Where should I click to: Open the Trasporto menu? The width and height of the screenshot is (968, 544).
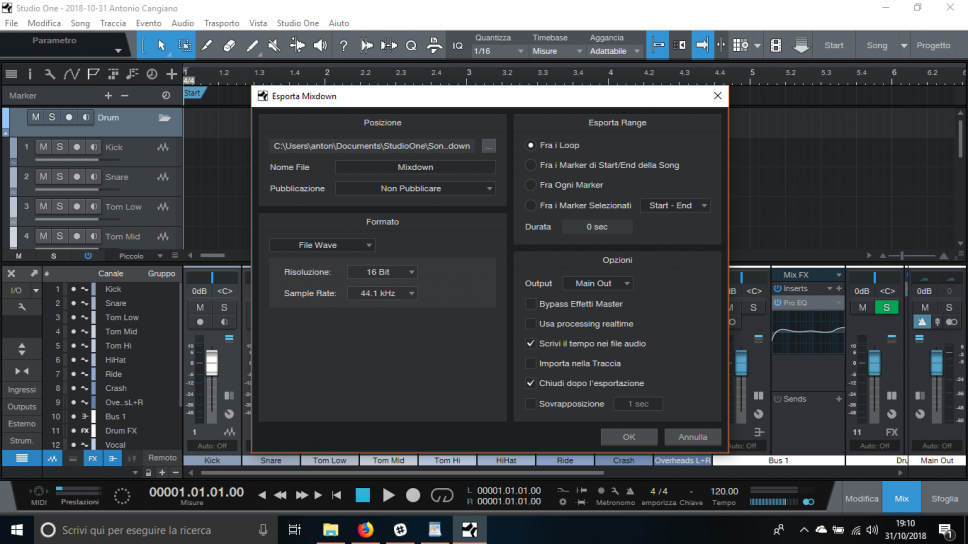(221, 22)
